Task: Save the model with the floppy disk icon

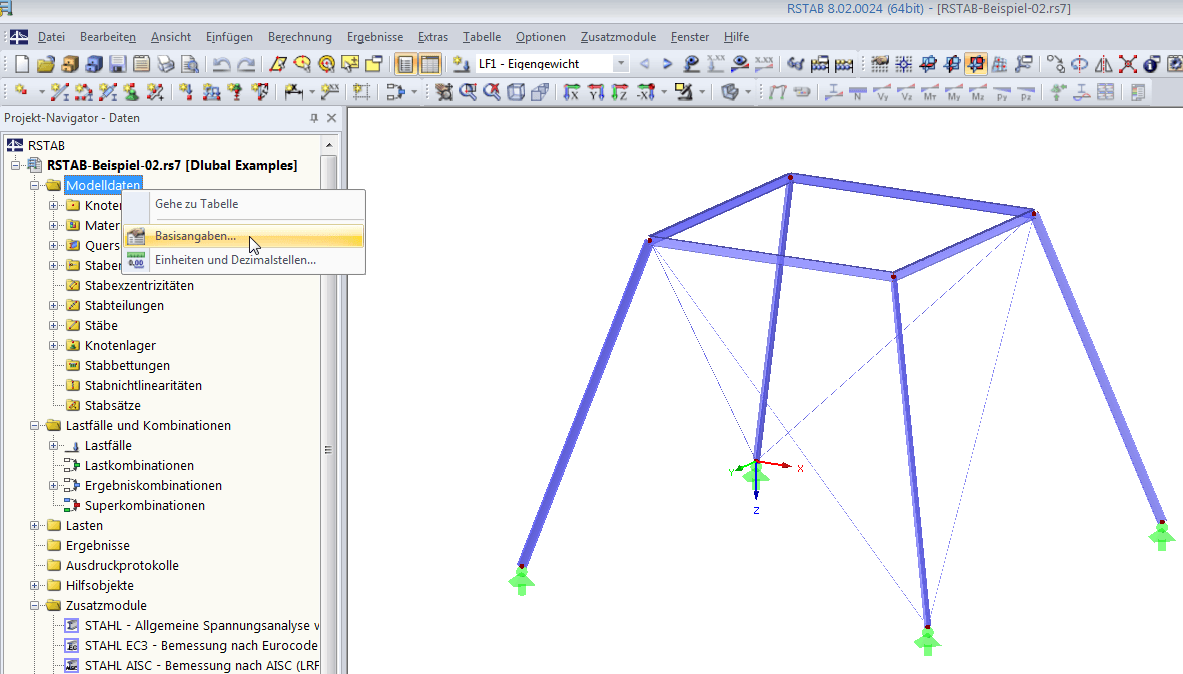Action: 118,64
